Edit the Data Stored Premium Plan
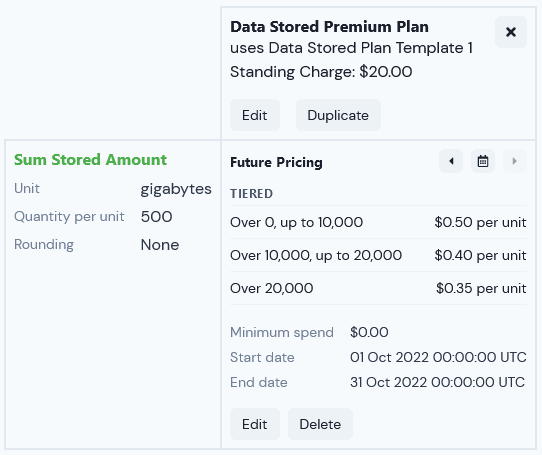 (255, 115)
